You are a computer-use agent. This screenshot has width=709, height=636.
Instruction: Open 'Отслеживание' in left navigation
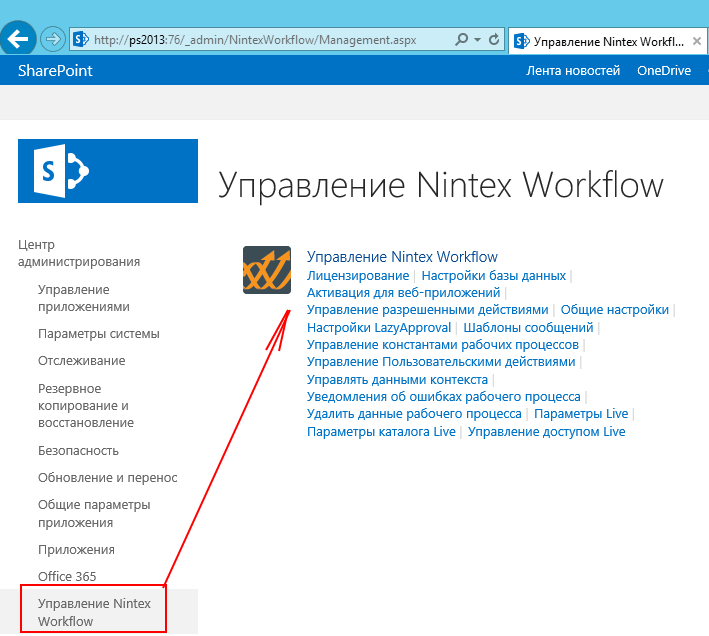click(81, 361)
